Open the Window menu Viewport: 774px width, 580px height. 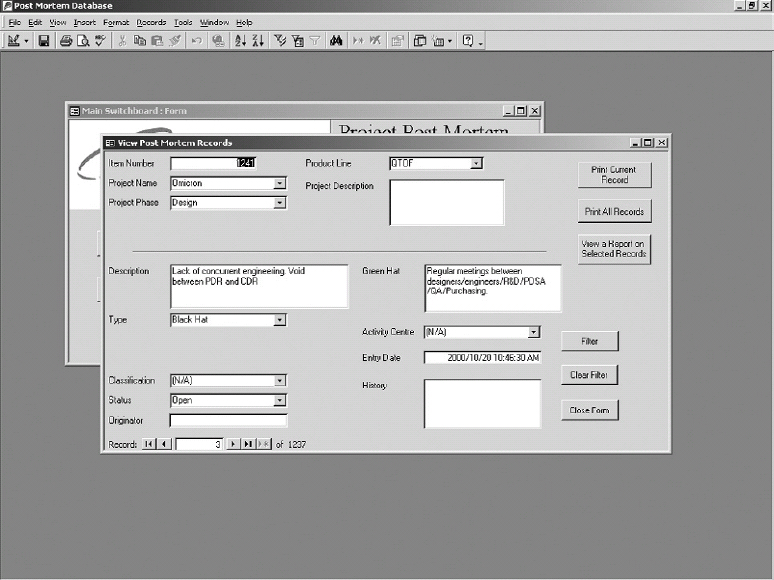214,22
